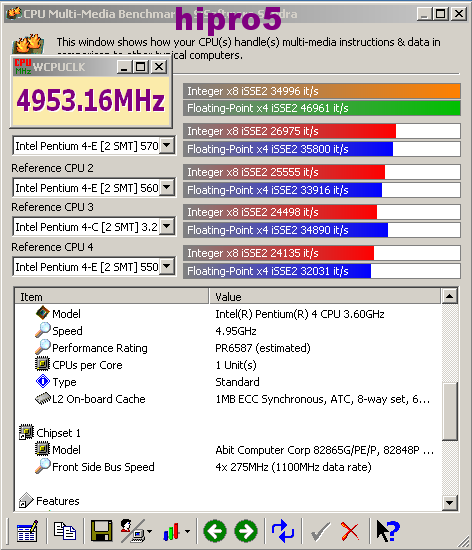Click the blue refresh arrows icon
This screenshot has width=472, height=550.
coord(283,531)
